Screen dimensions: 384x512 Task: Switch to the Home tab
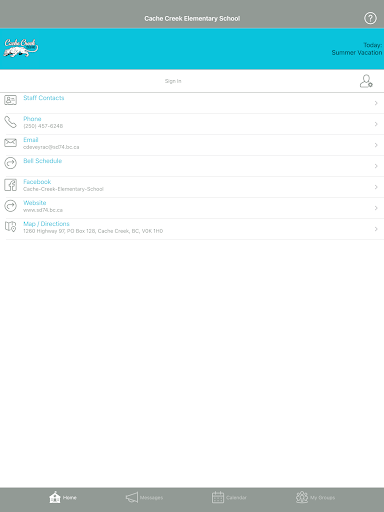[63, 497]
